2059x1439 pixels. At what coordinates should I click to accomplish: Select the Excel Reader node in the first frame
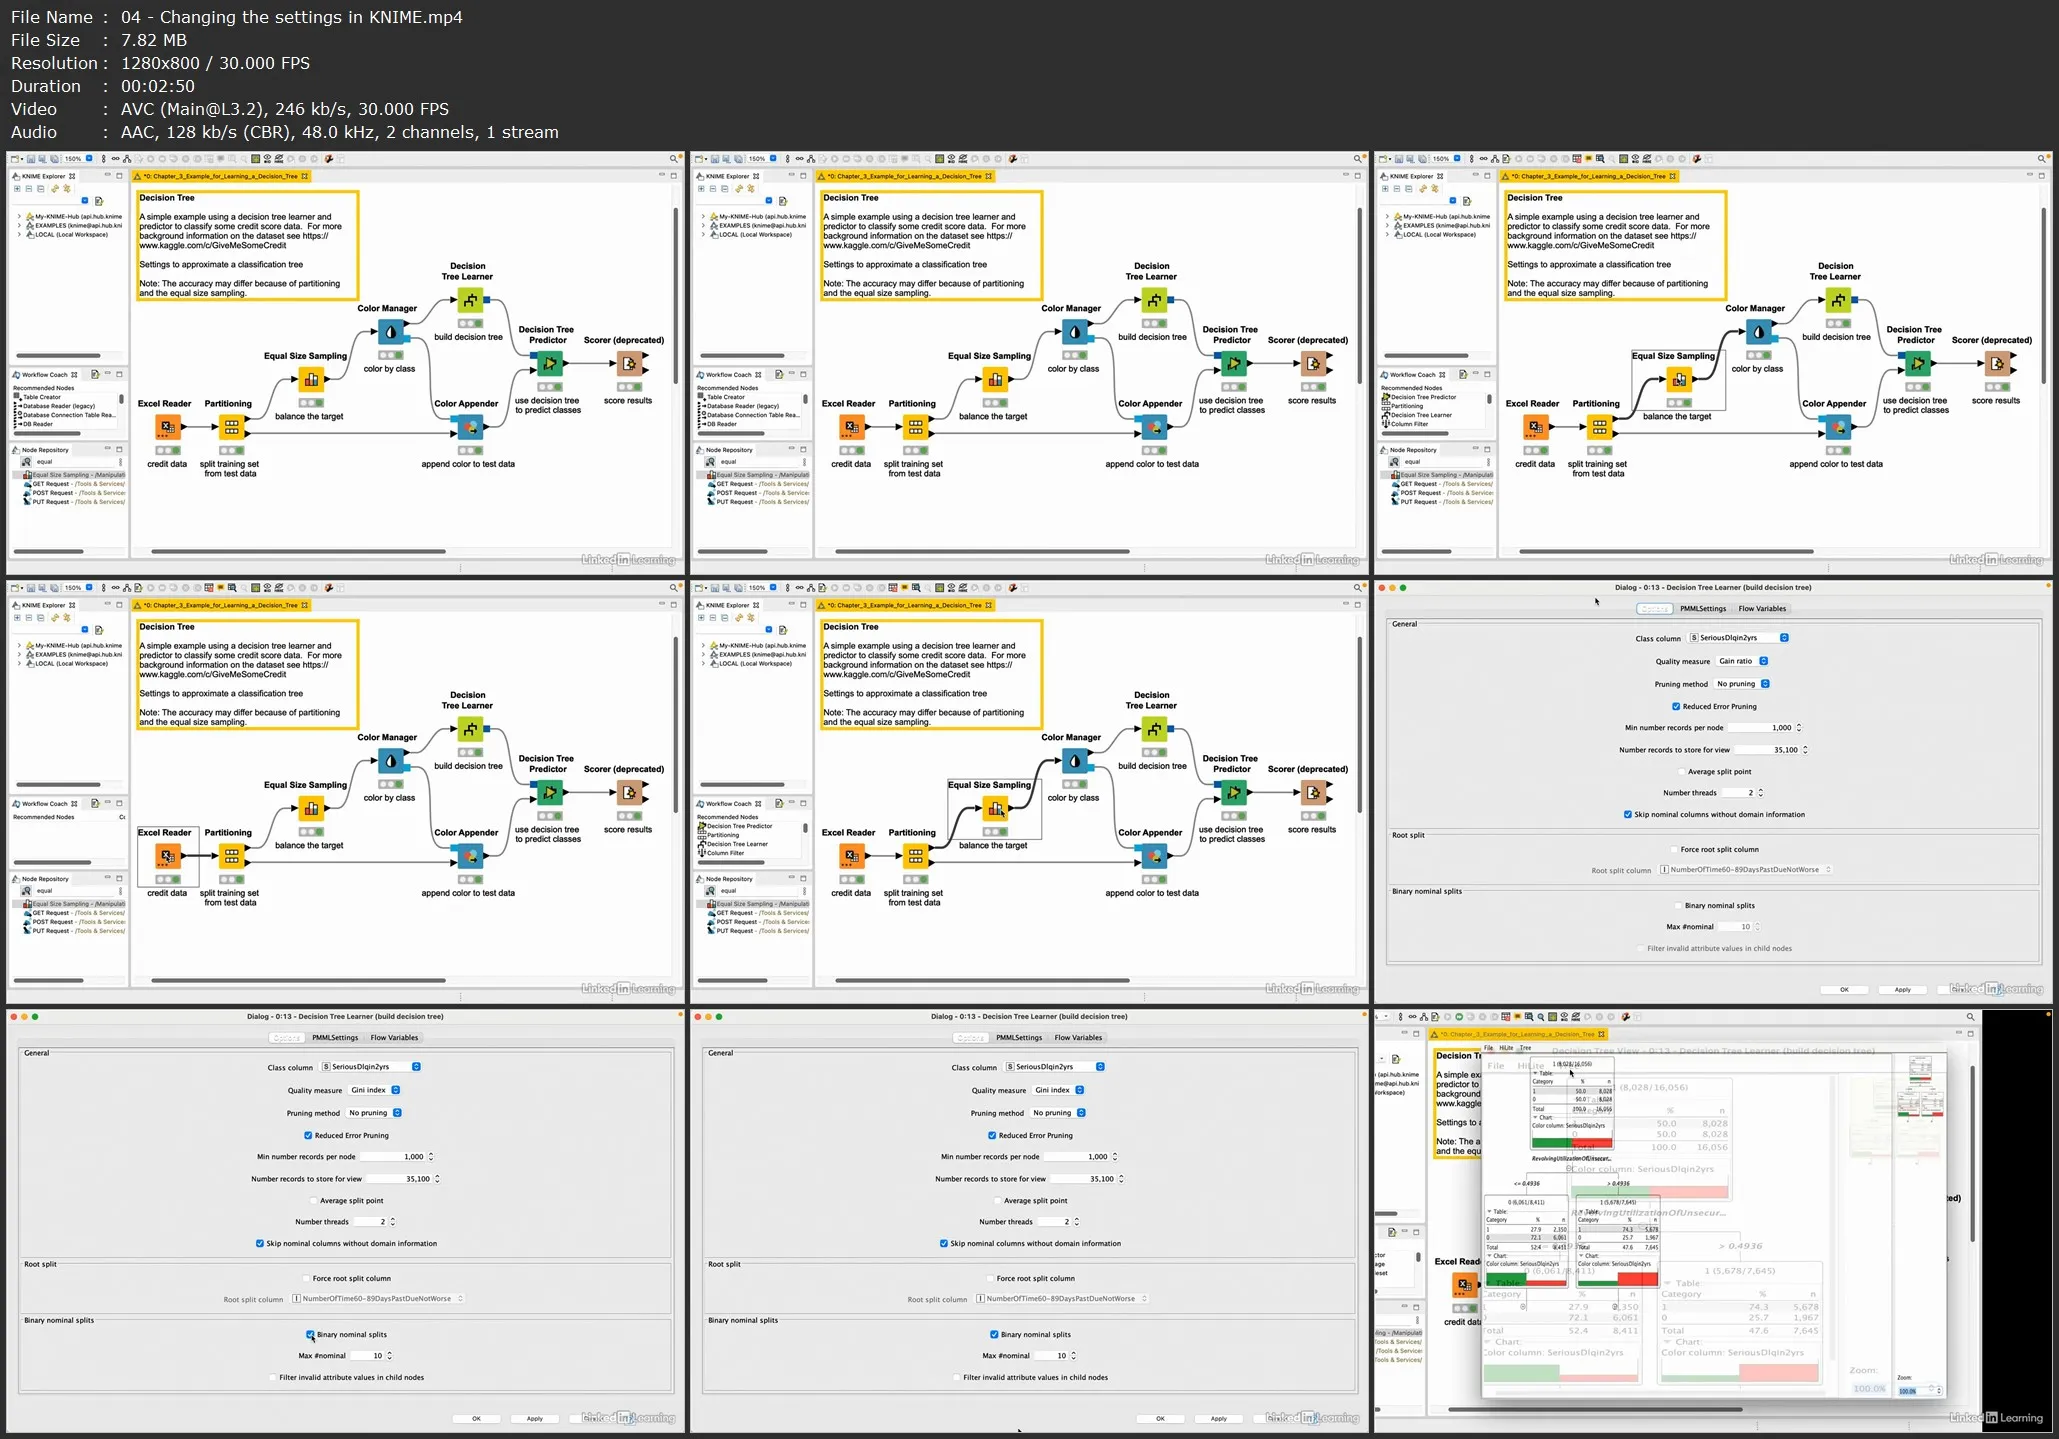(x=167, y=427)
